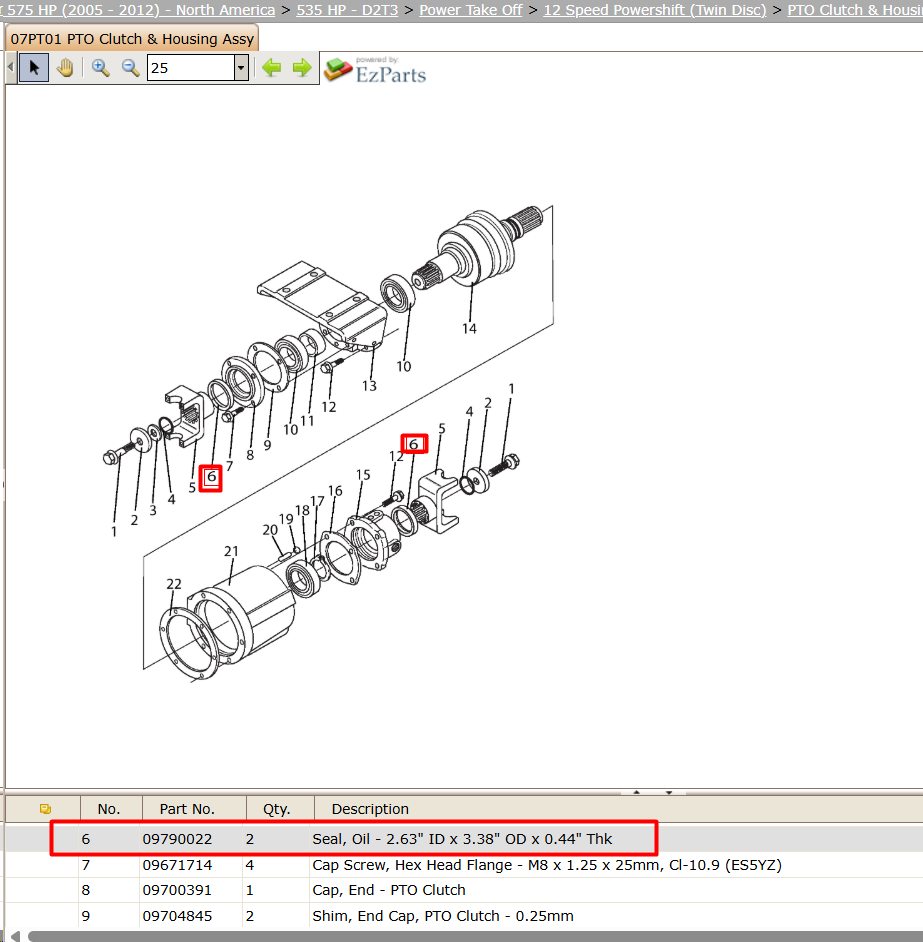Click the horizontal scrollbar at bottom
The width and height of the screenshot is (923, 942).
coord(475,937)
